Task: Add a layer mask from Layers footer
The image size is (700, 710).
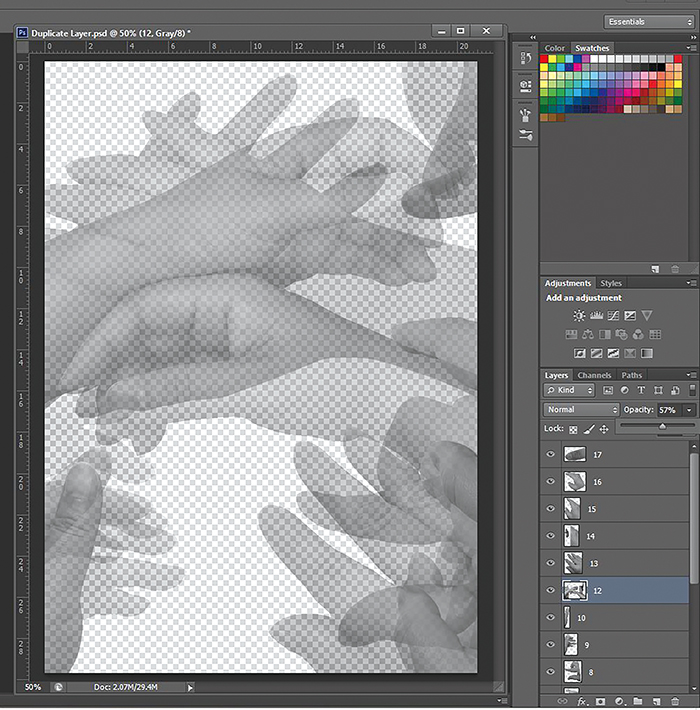Action: [600, 701]
